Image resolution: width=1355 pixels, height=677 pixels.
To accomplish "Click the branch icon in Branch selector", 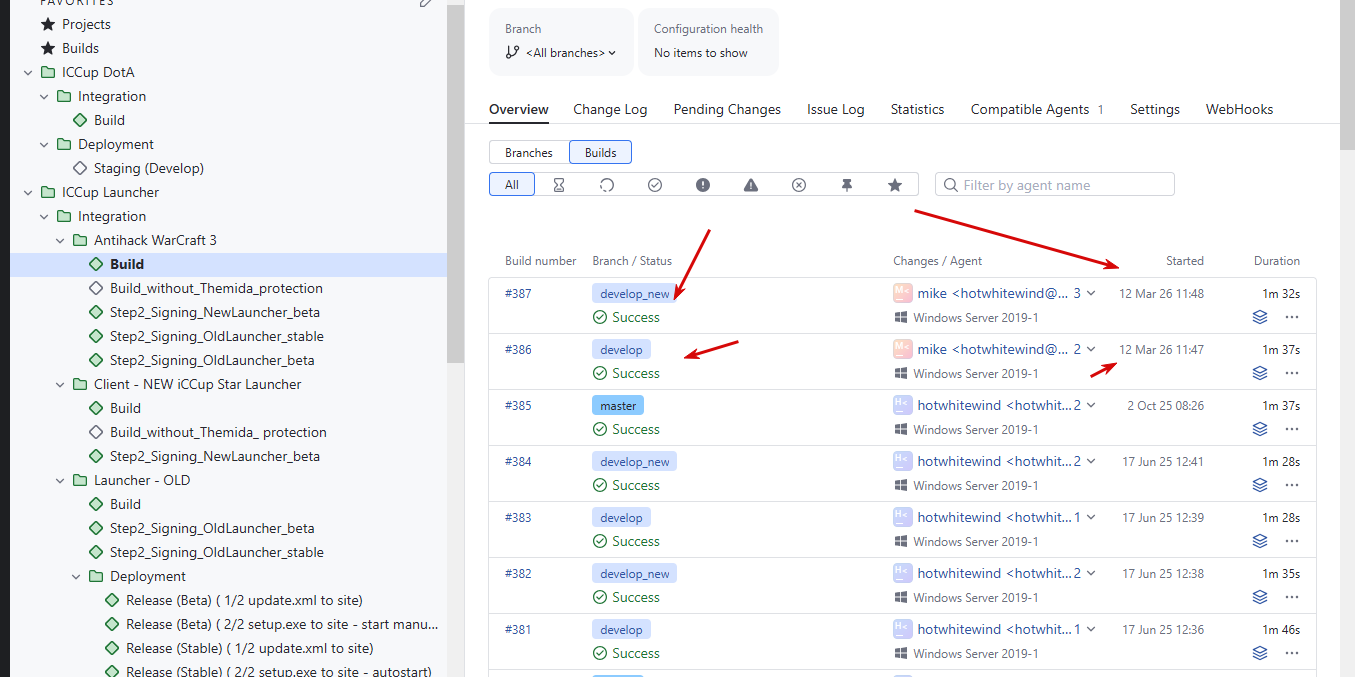I will click(x=513, y=53).
